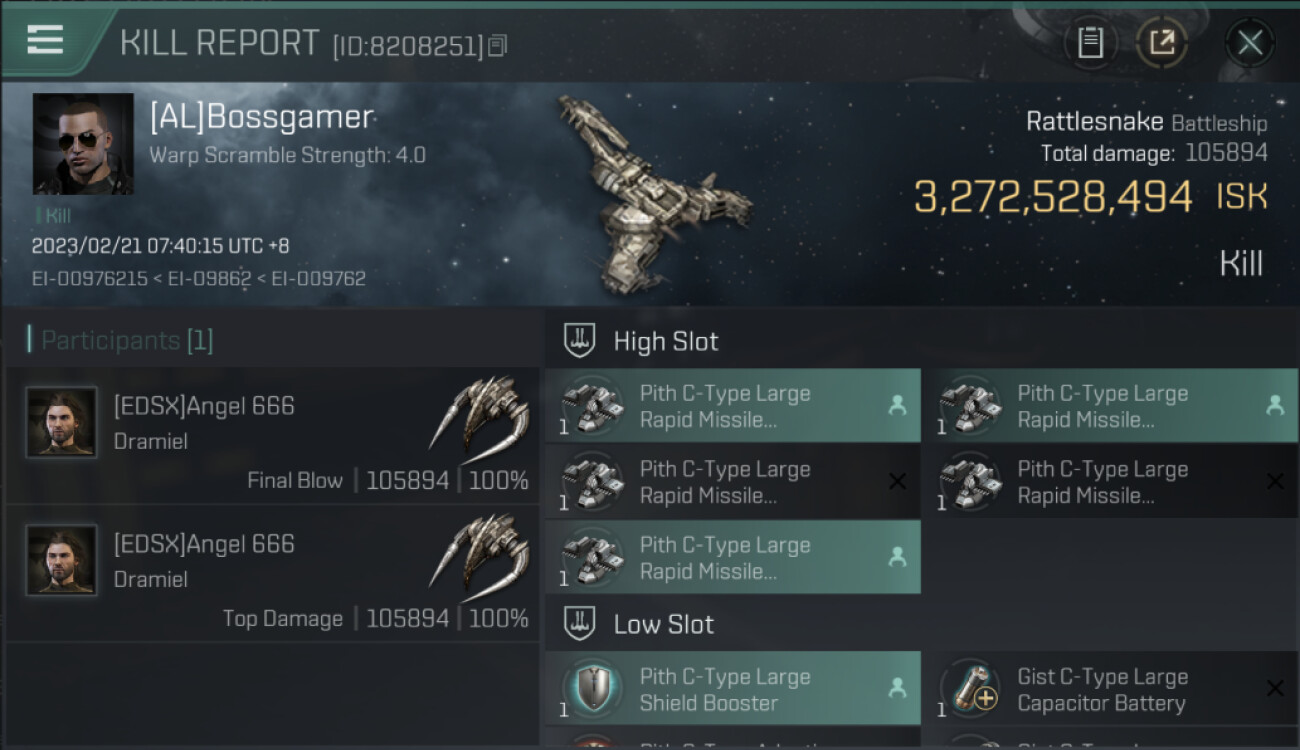The image size is (1300, 750).
Task: Click the clipboard icon at top right
Action: 1090,43
